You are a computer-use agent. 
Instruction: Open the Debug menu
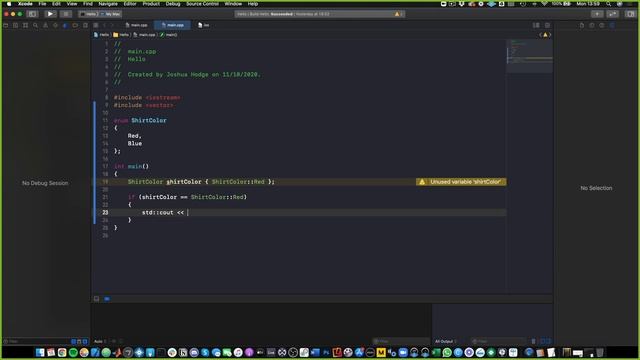(173, 4)
